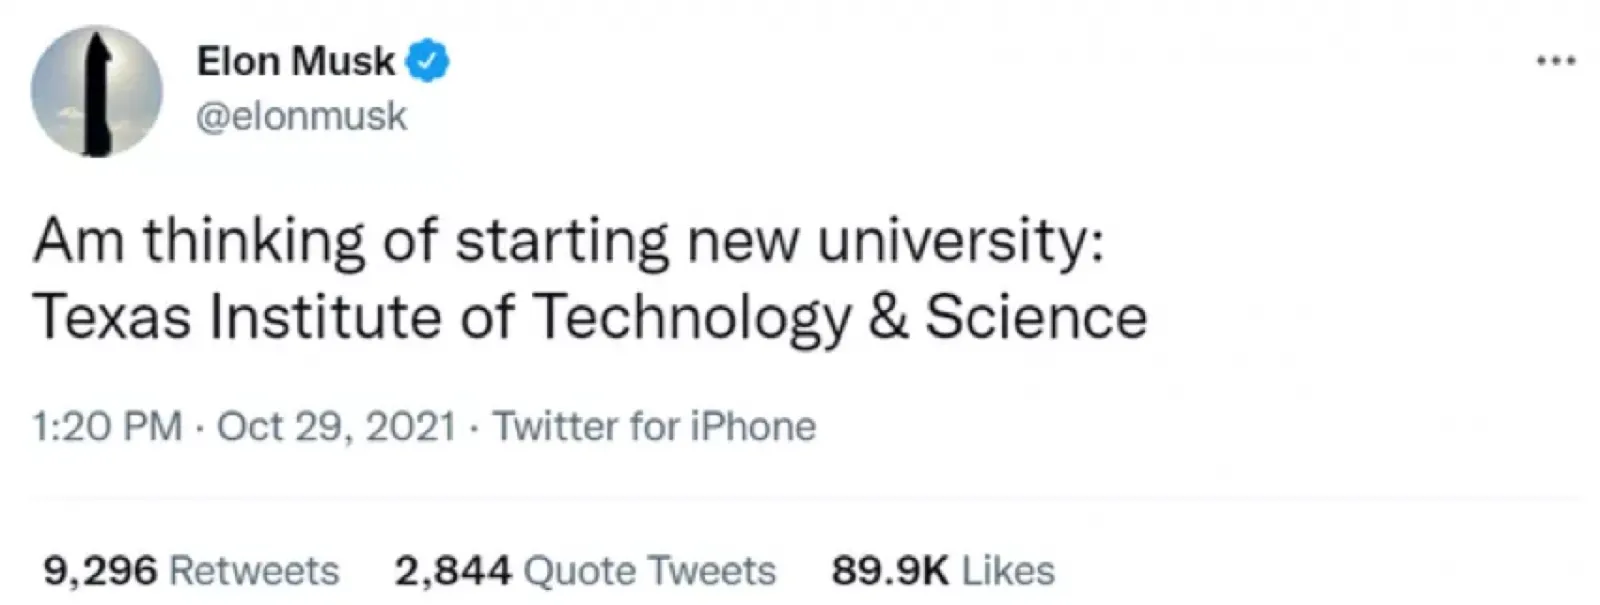The image size is (1600, 605).
Task: Click the word 'Science' in the tweet
Action: pos(1035,318)
